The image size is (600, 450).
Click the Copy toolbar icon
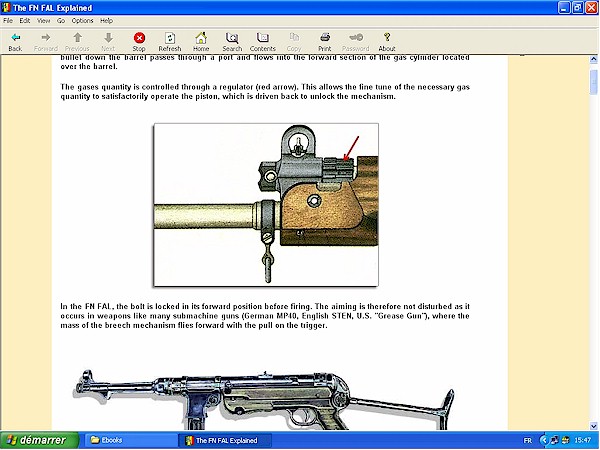pyautogui.click(x=294, y=42)
